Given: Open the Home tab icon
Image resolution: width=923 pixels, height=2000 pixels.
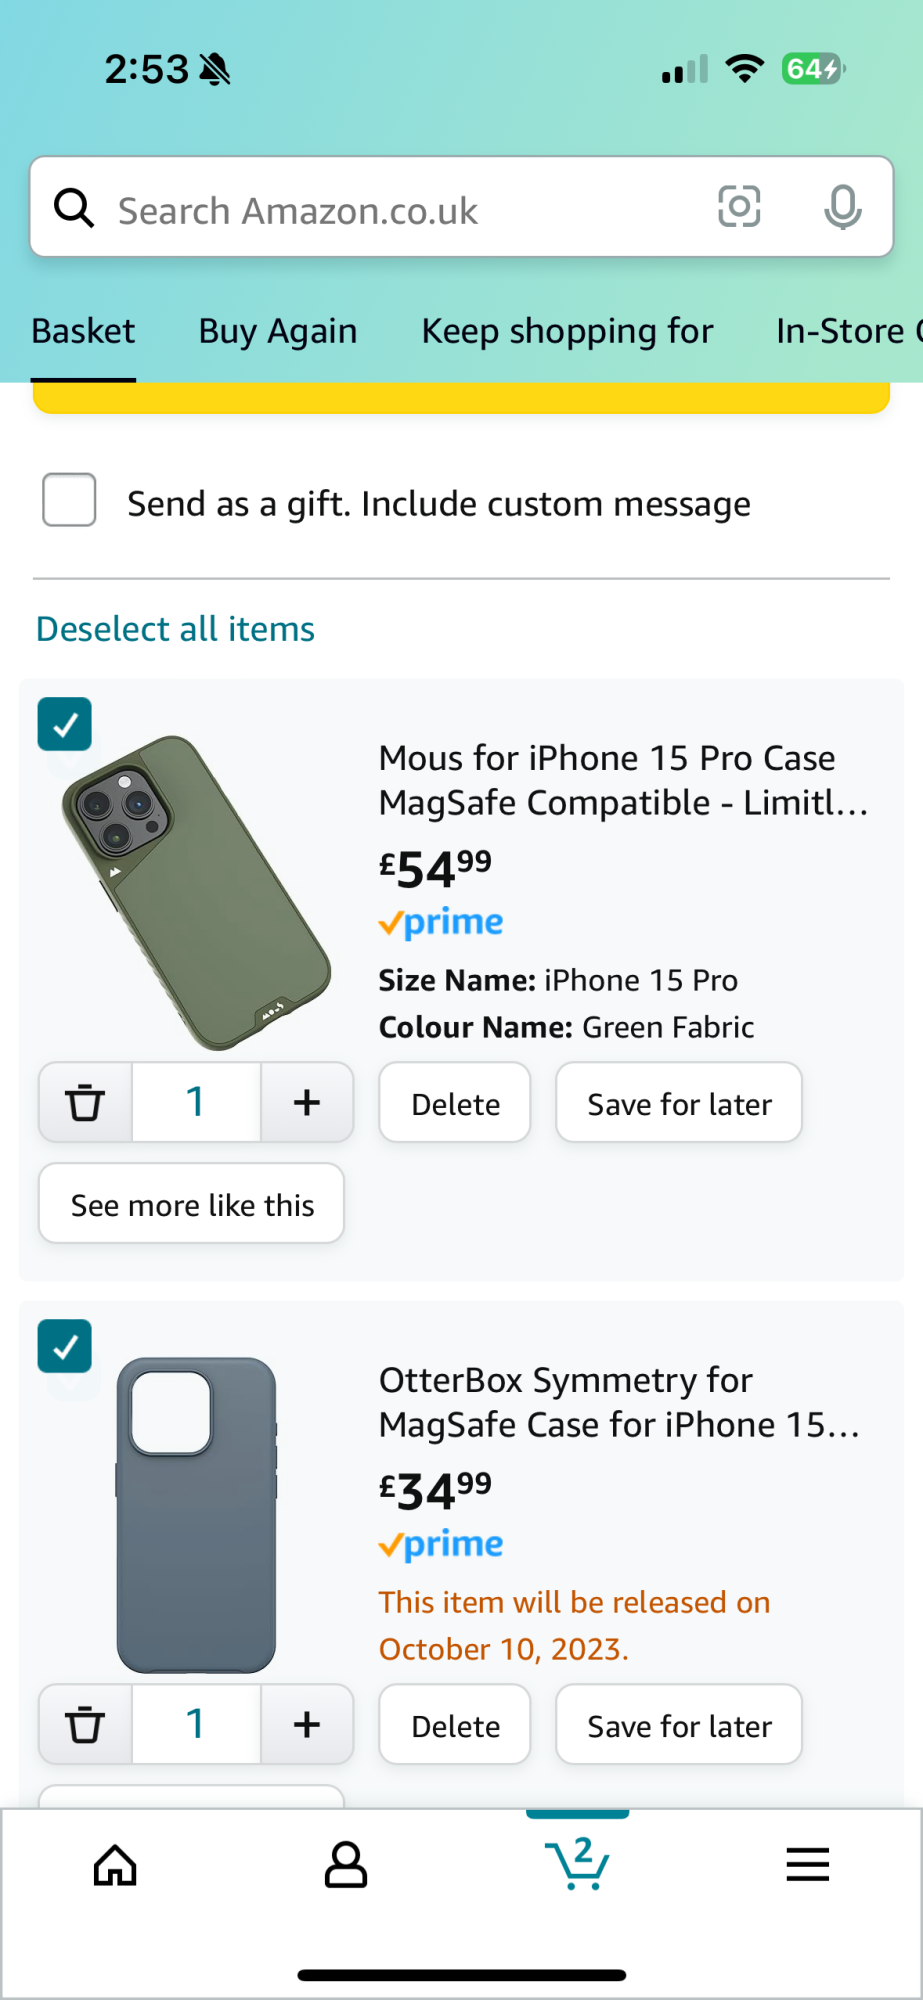Looking at the screenshot, I should 115,1865.
